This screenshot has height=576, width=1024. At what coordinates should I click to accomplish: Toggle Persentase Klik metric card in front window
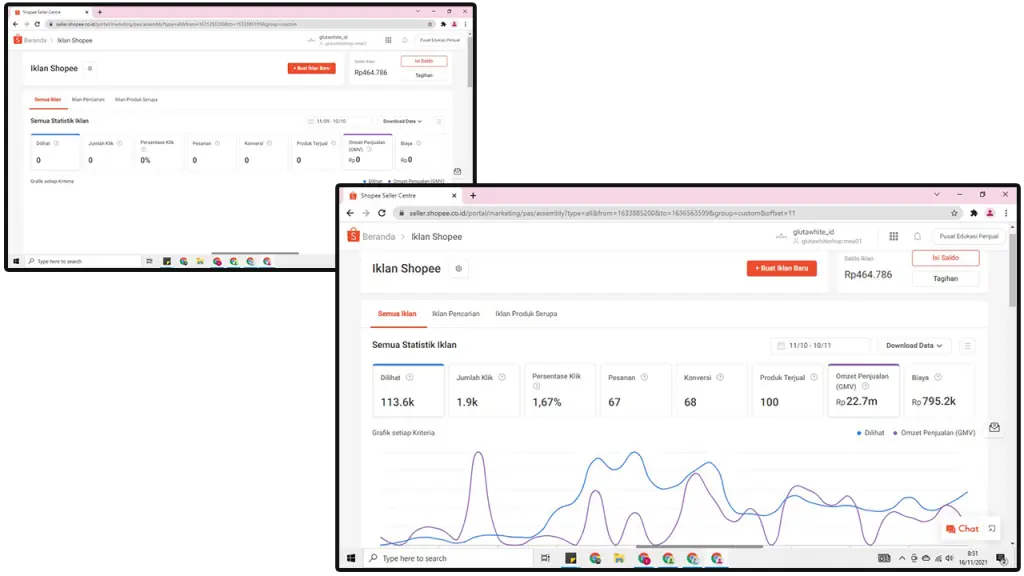click(x=560, y=391)
